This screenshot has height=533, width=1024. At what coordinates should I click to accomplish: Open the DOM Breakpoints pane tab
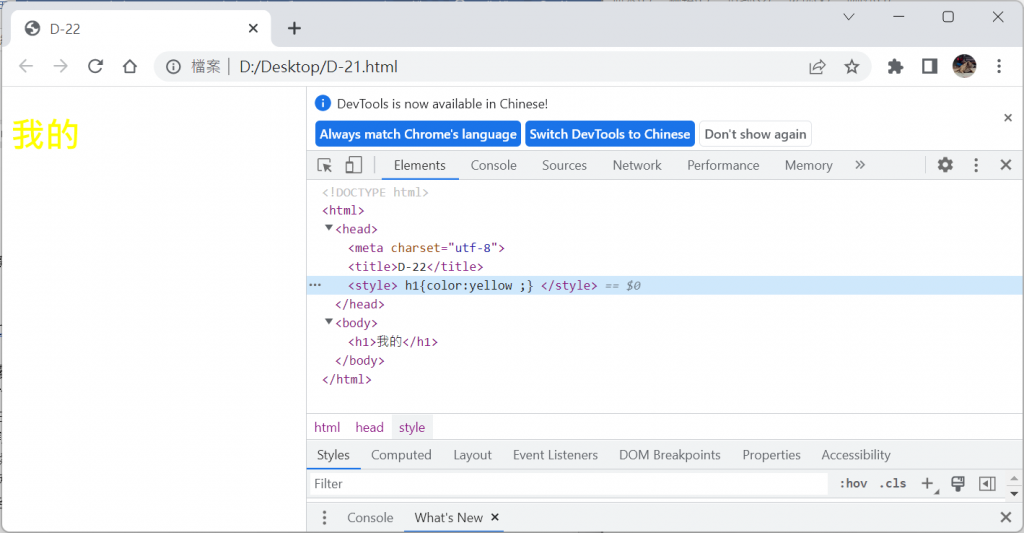pyautogui.click(x=669, y=455)
